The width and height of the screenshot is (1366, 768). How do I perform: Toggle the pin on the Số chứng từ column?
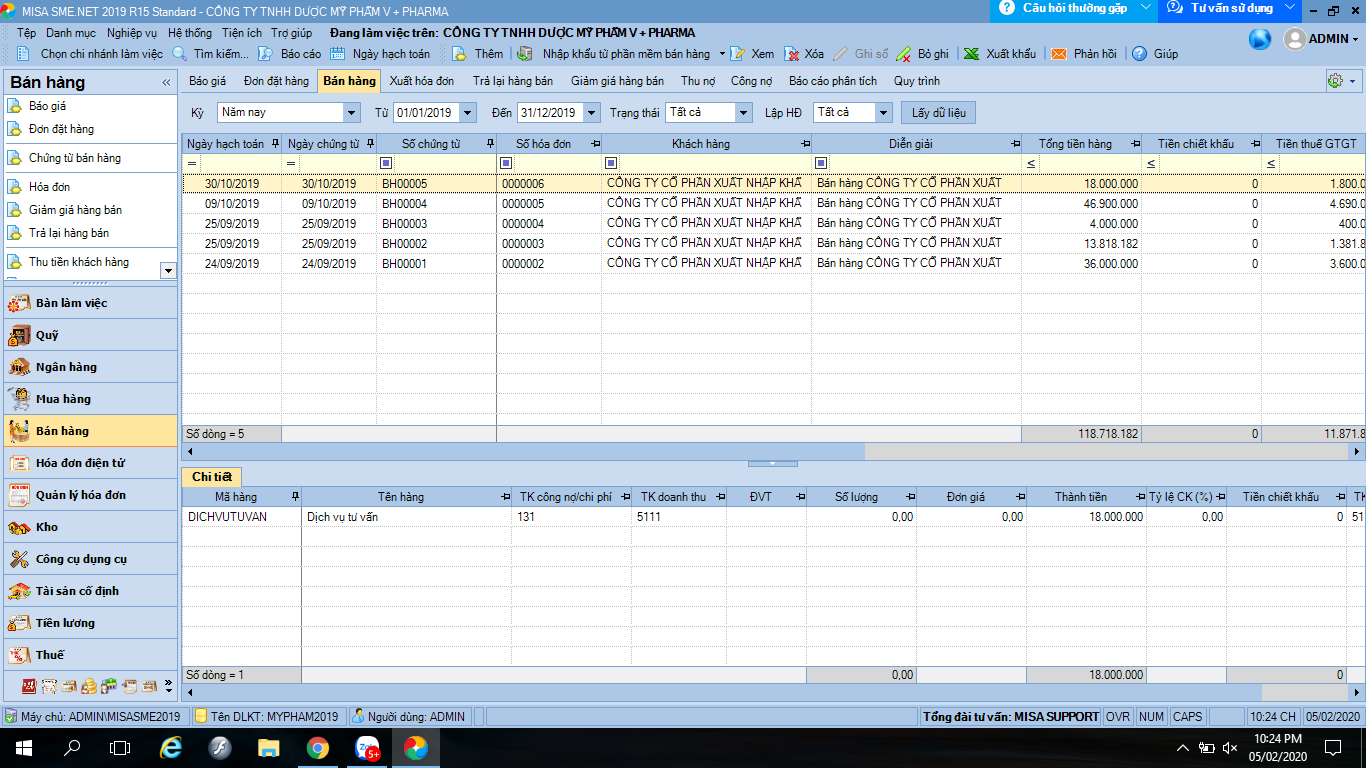tap(489, 144)
